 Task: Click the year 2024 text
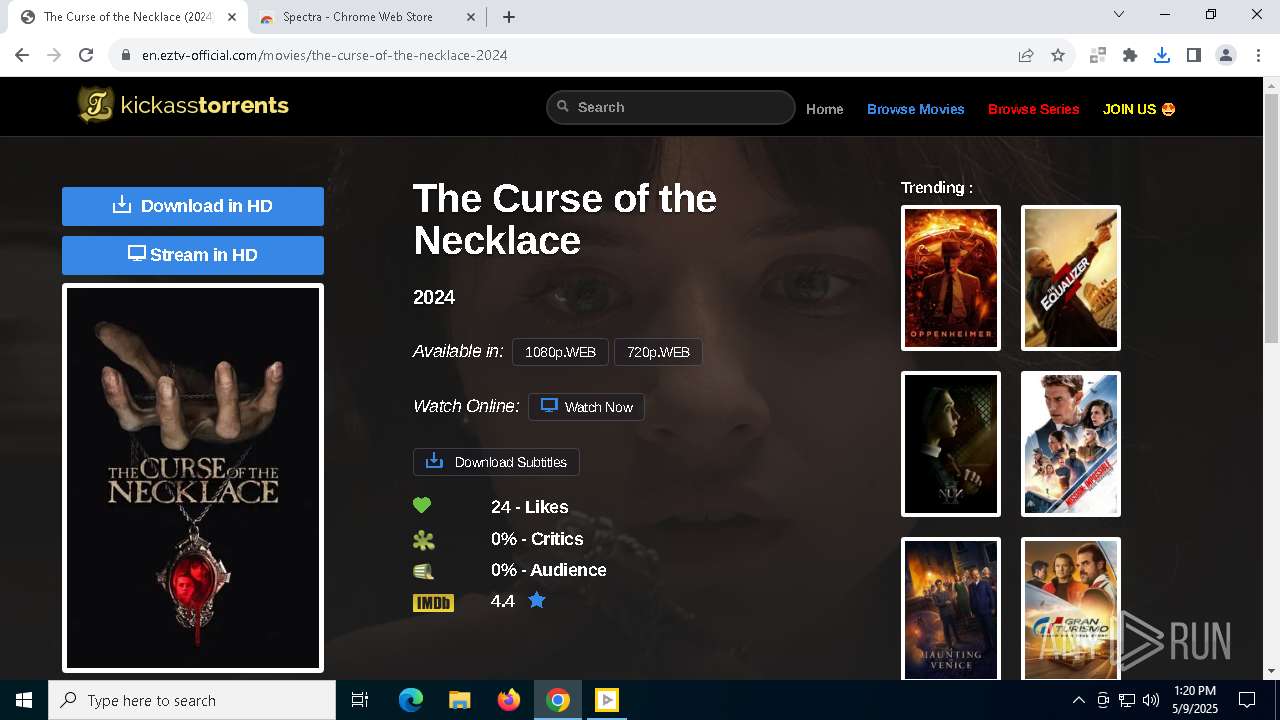tap(434, 297)
